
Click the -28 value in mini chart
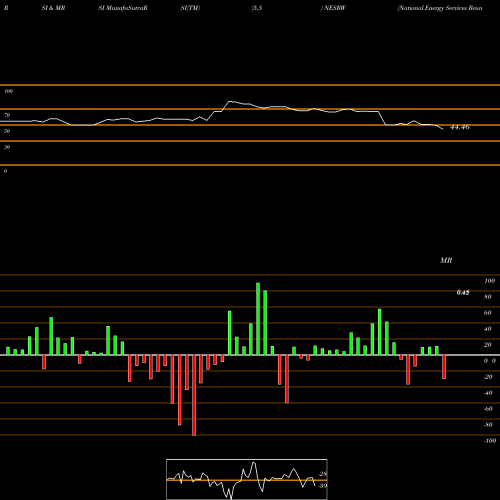[323, 474]
